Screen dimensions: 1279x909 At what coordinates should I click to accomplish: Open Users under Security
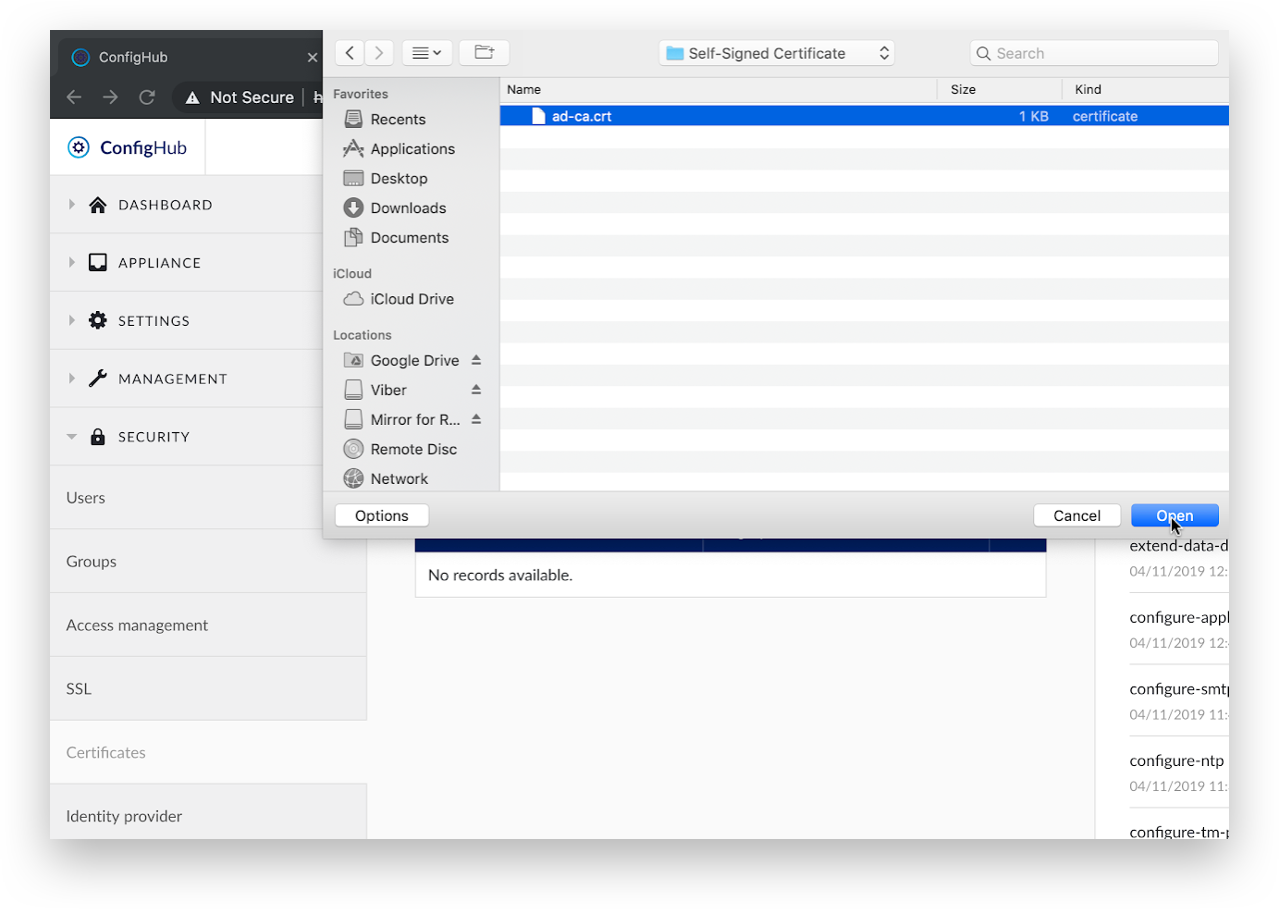(208, 497)
